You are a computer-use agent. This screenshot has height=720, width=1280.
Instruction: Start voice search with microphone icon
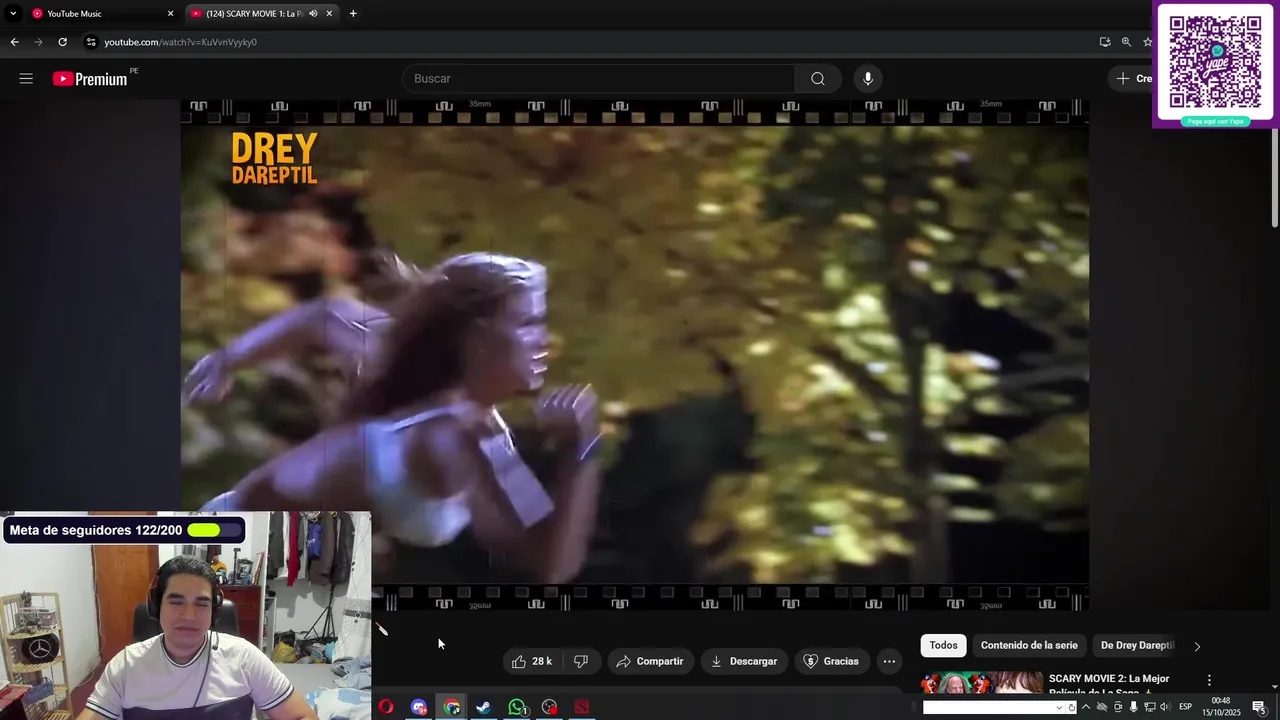coord(868,79)
